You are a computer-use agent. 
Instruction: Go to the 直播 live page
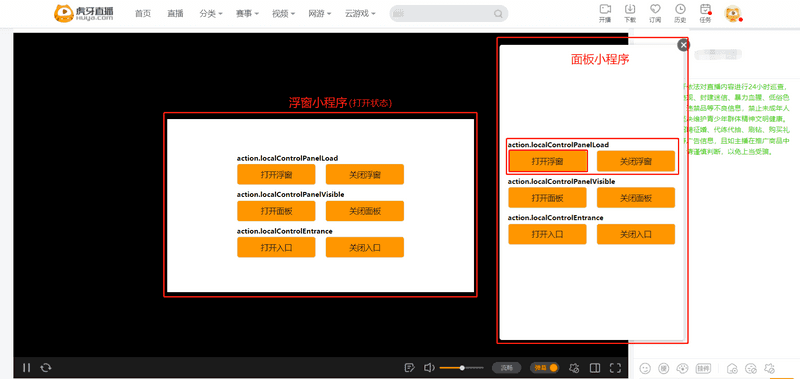[175, 14]
